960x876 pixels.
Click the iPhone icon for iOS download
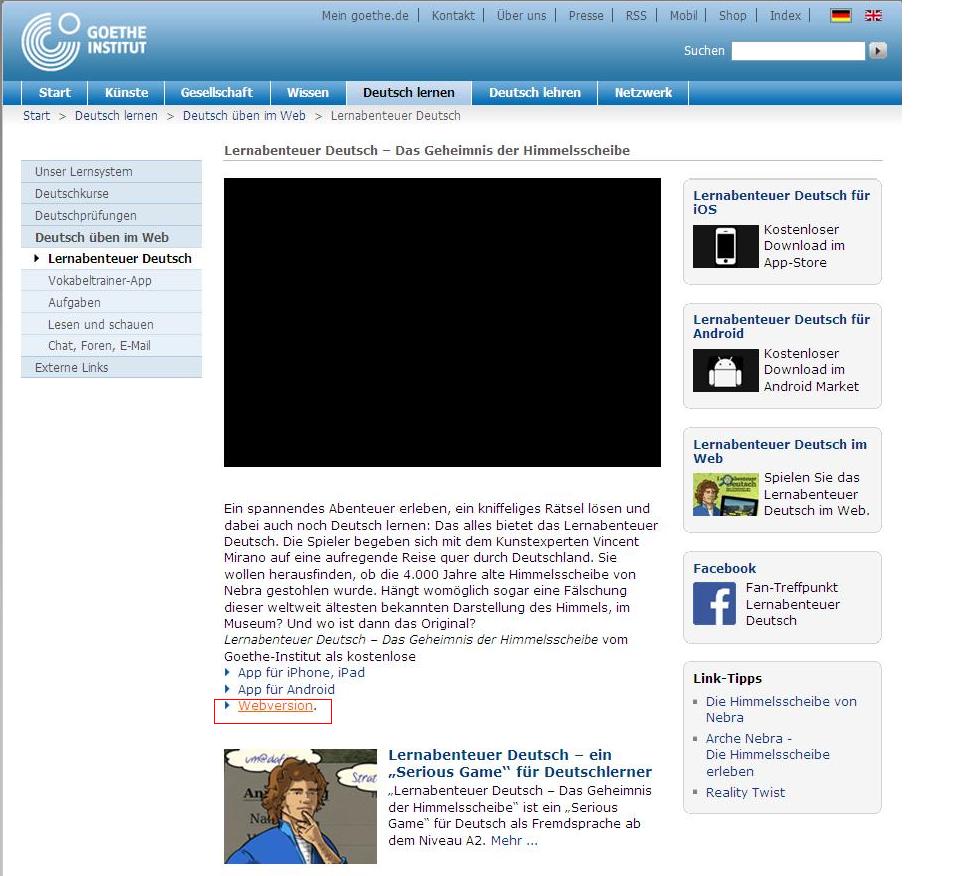tap(726, 246)
